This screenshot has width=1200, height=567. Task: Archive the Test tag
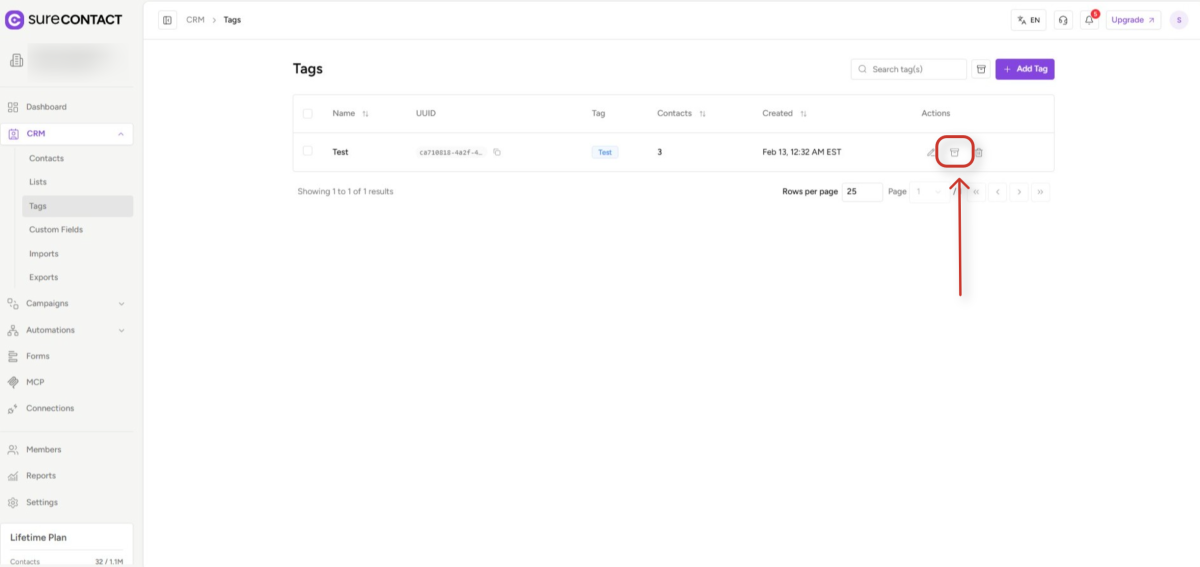click(954, 152)
